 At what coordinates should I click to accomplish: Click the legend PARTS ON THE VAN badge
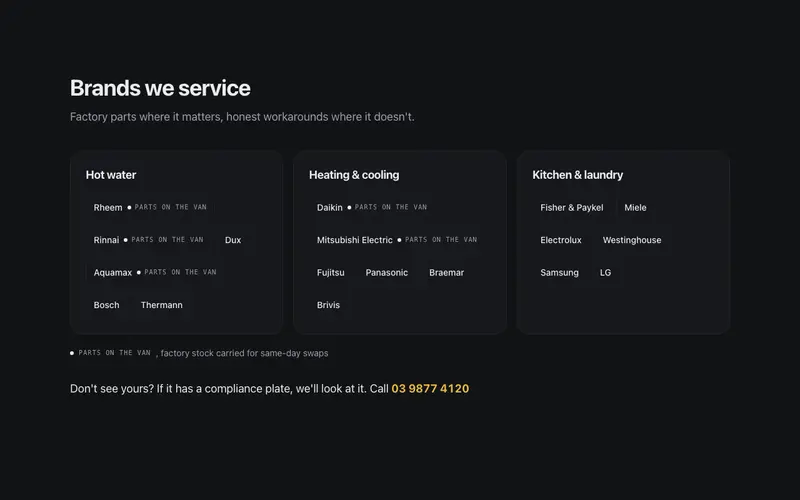coord(111,353)
